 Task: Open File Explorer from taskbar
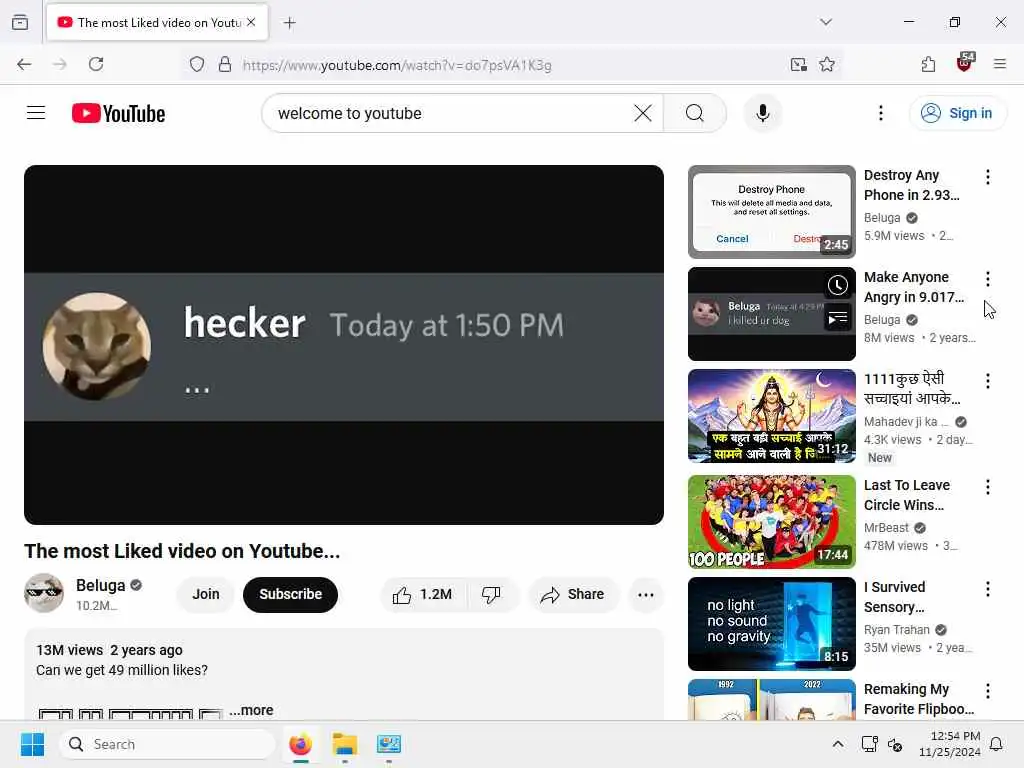click(344, 744)
